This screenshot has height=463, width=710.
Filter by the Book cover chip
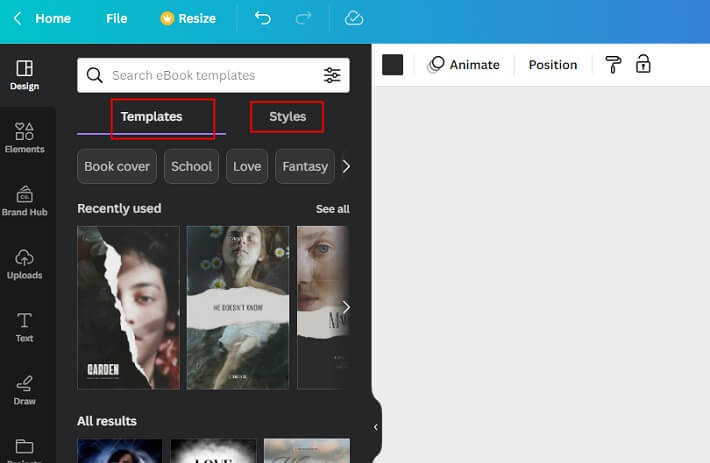pos(117,167)
